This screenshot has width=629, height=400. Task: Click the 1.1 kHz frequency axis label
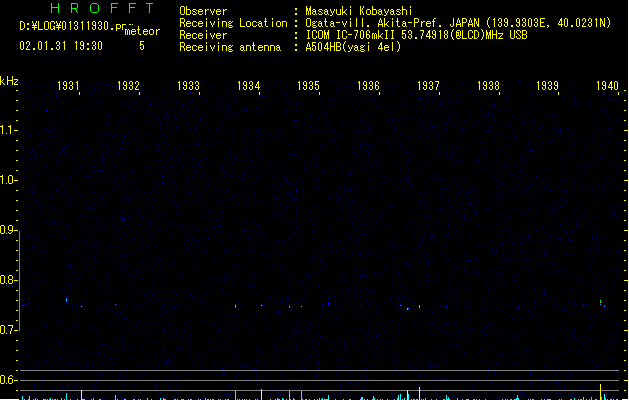(x=8, y=130)
